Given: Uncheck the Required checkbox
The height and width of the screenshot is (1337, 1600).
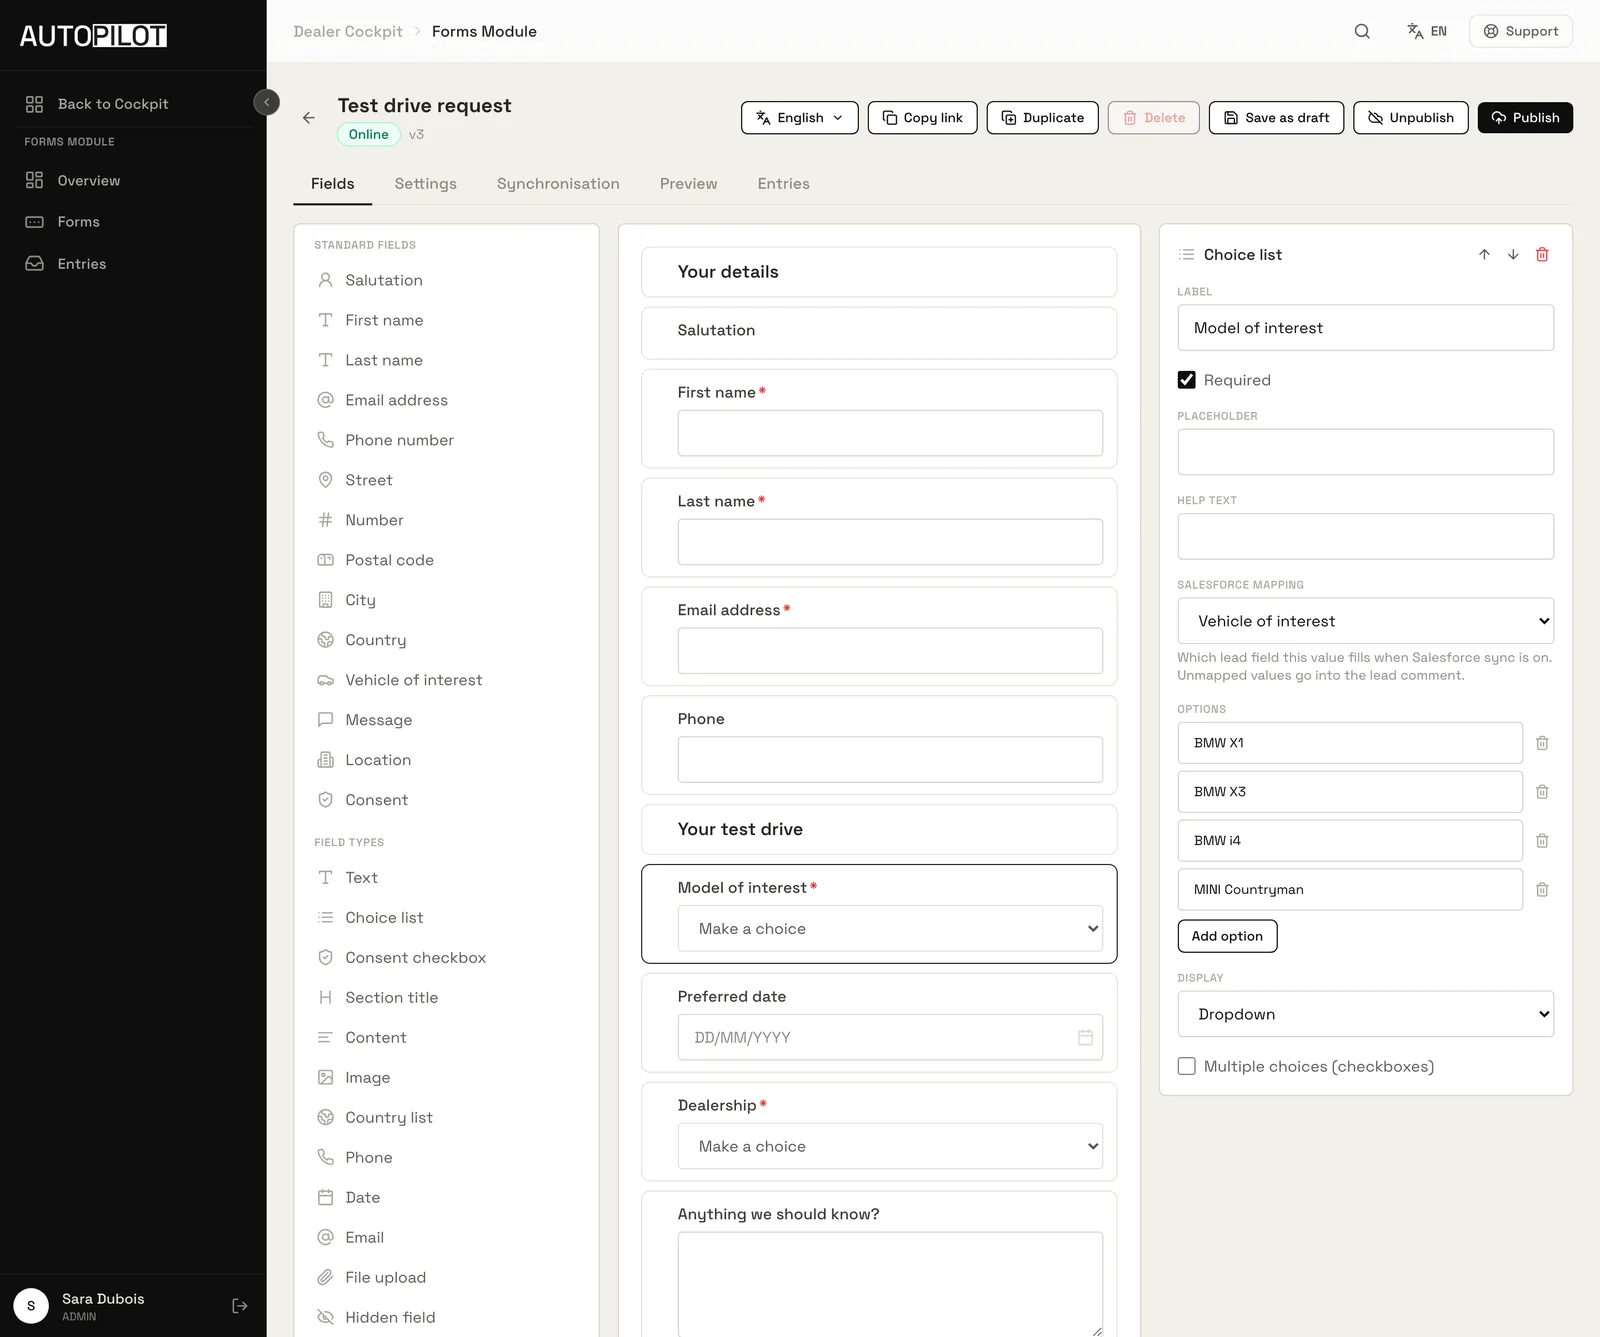Looking at the screenshot, I should 1187,380.
